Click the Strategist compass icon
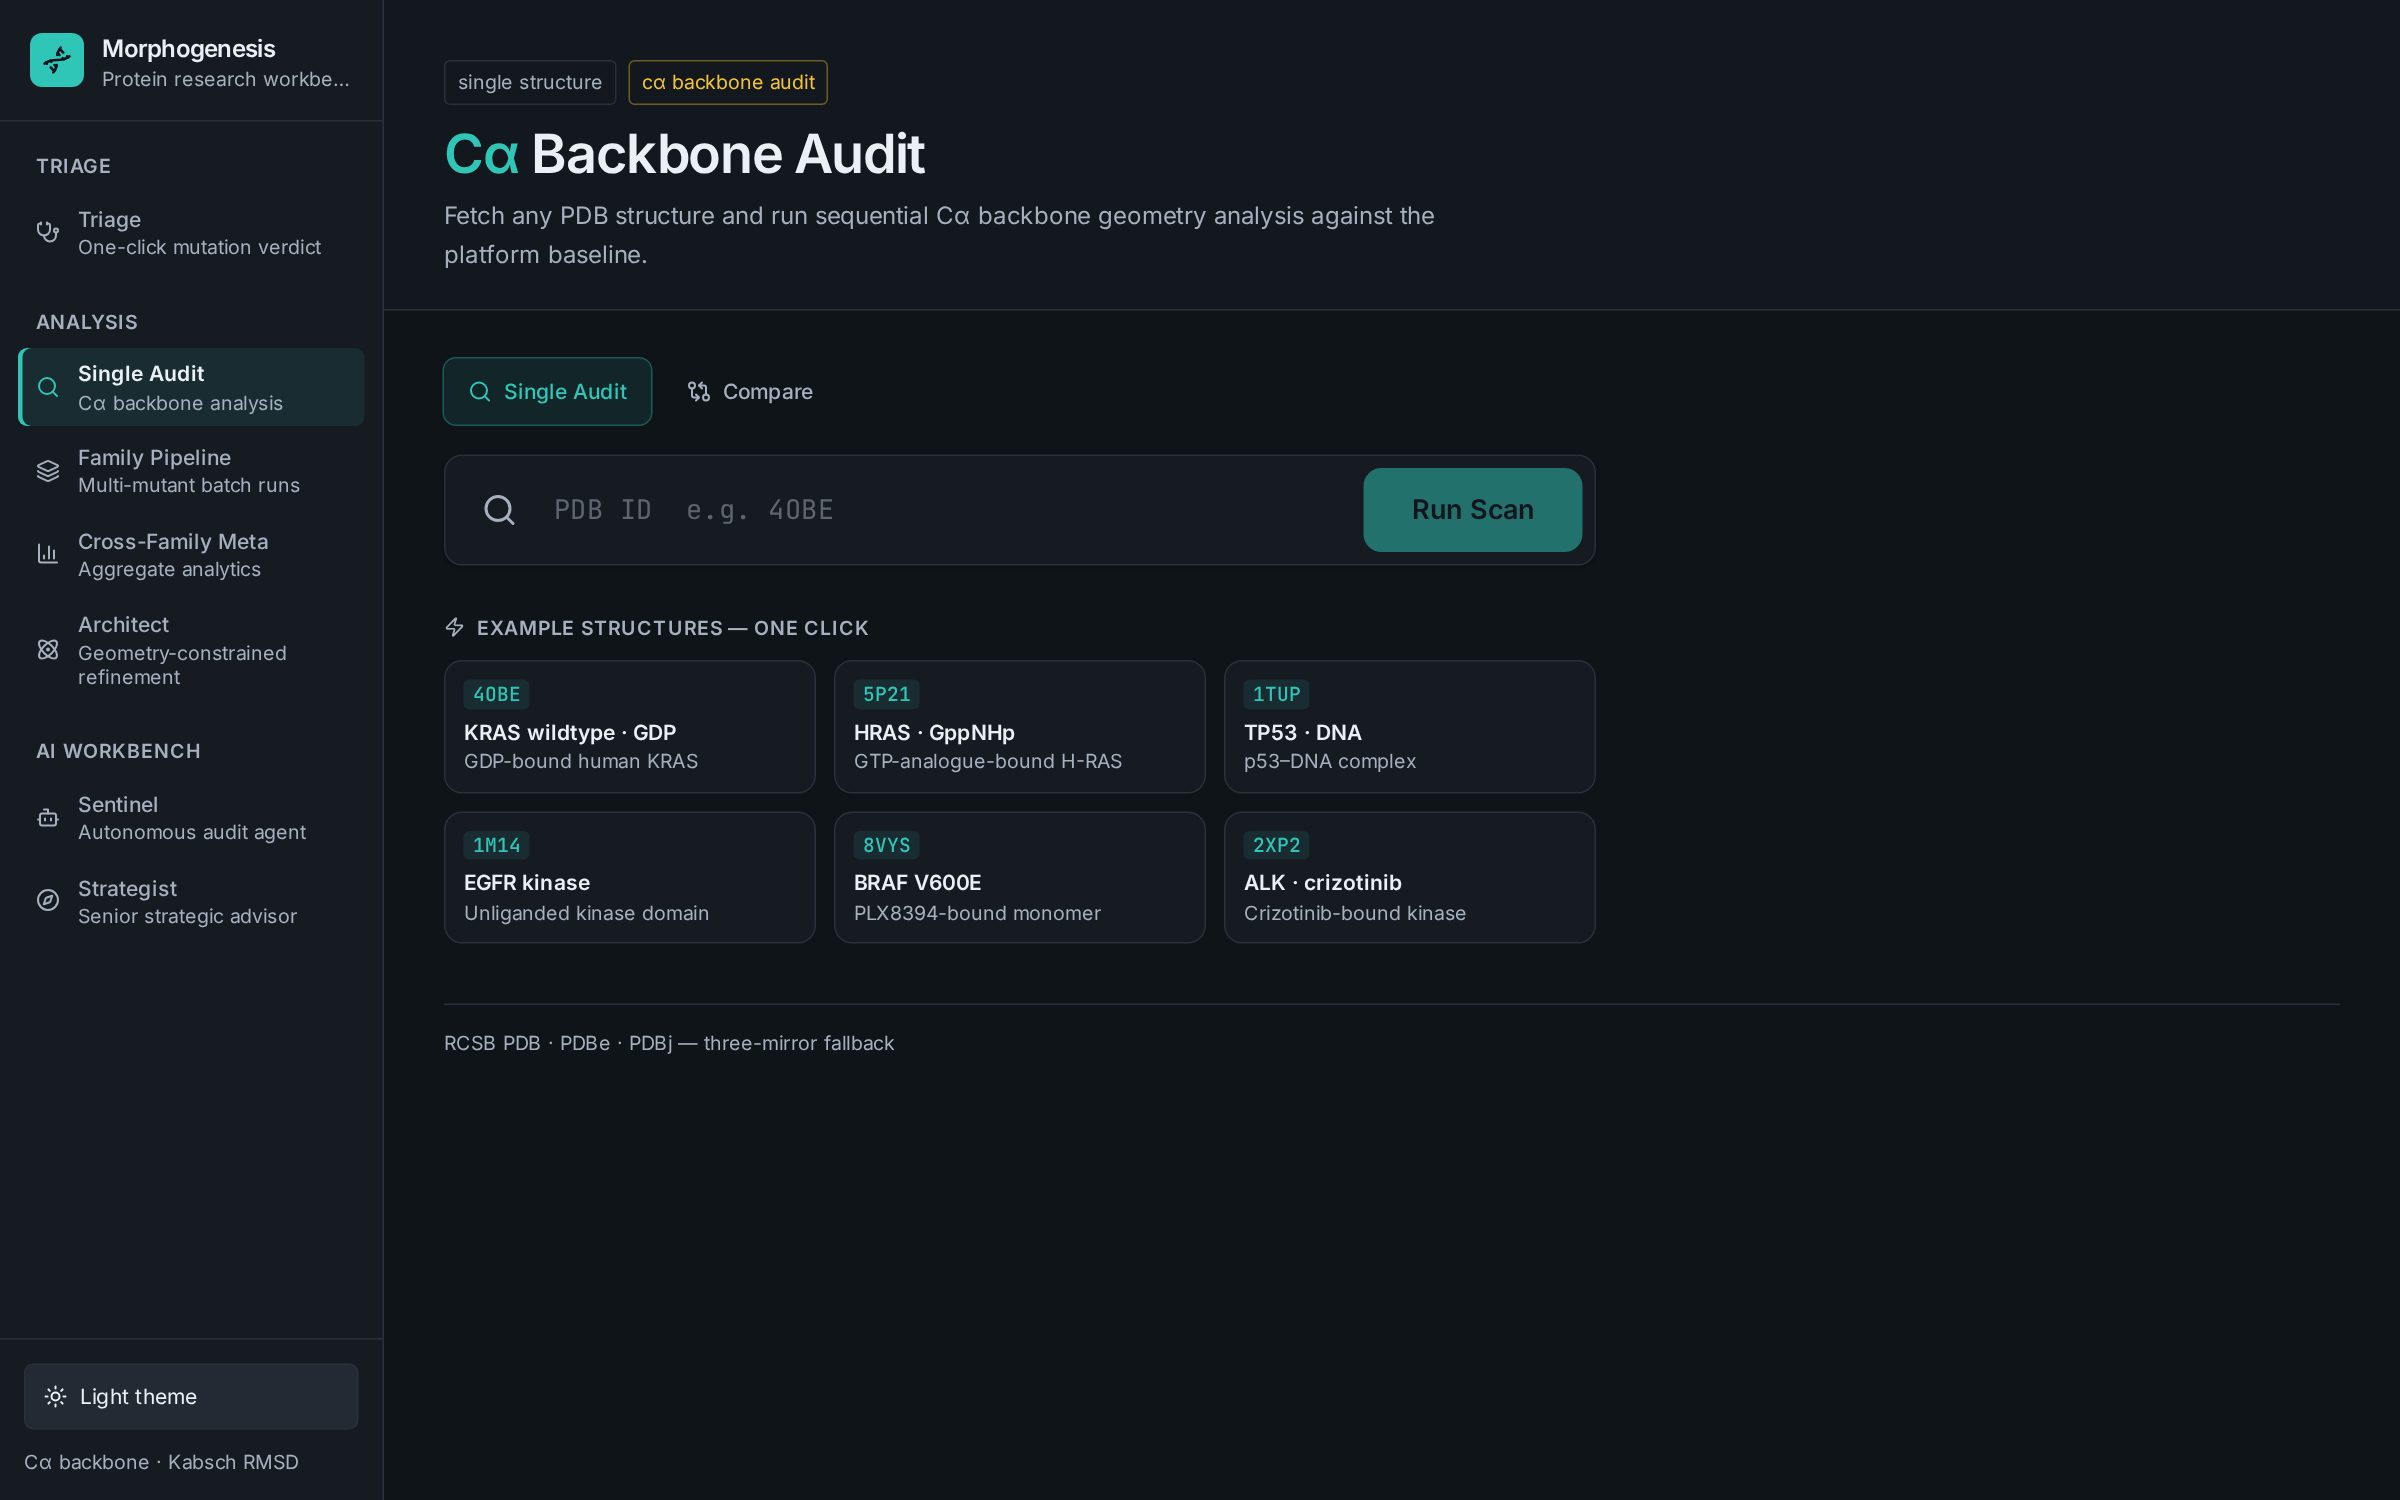The width and height of the screenshot is (2400, 1500). (x=47, y=900)
